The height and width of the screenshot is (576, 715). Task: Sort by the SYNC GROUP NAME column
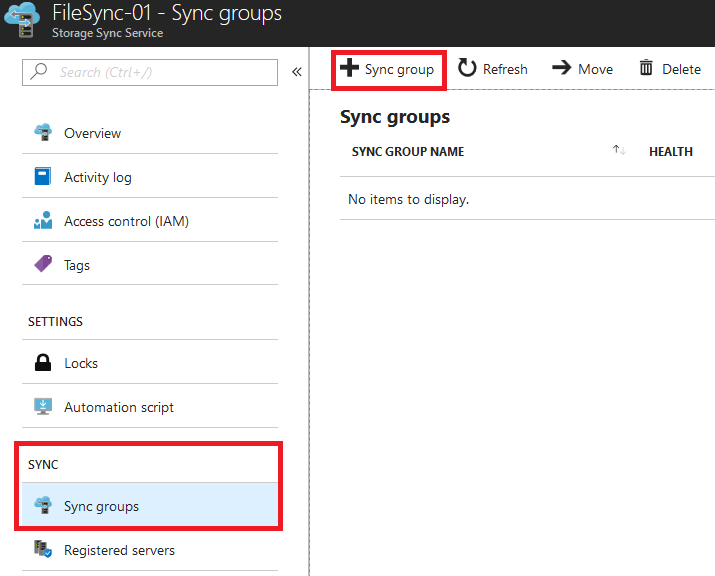coord(408,151)
